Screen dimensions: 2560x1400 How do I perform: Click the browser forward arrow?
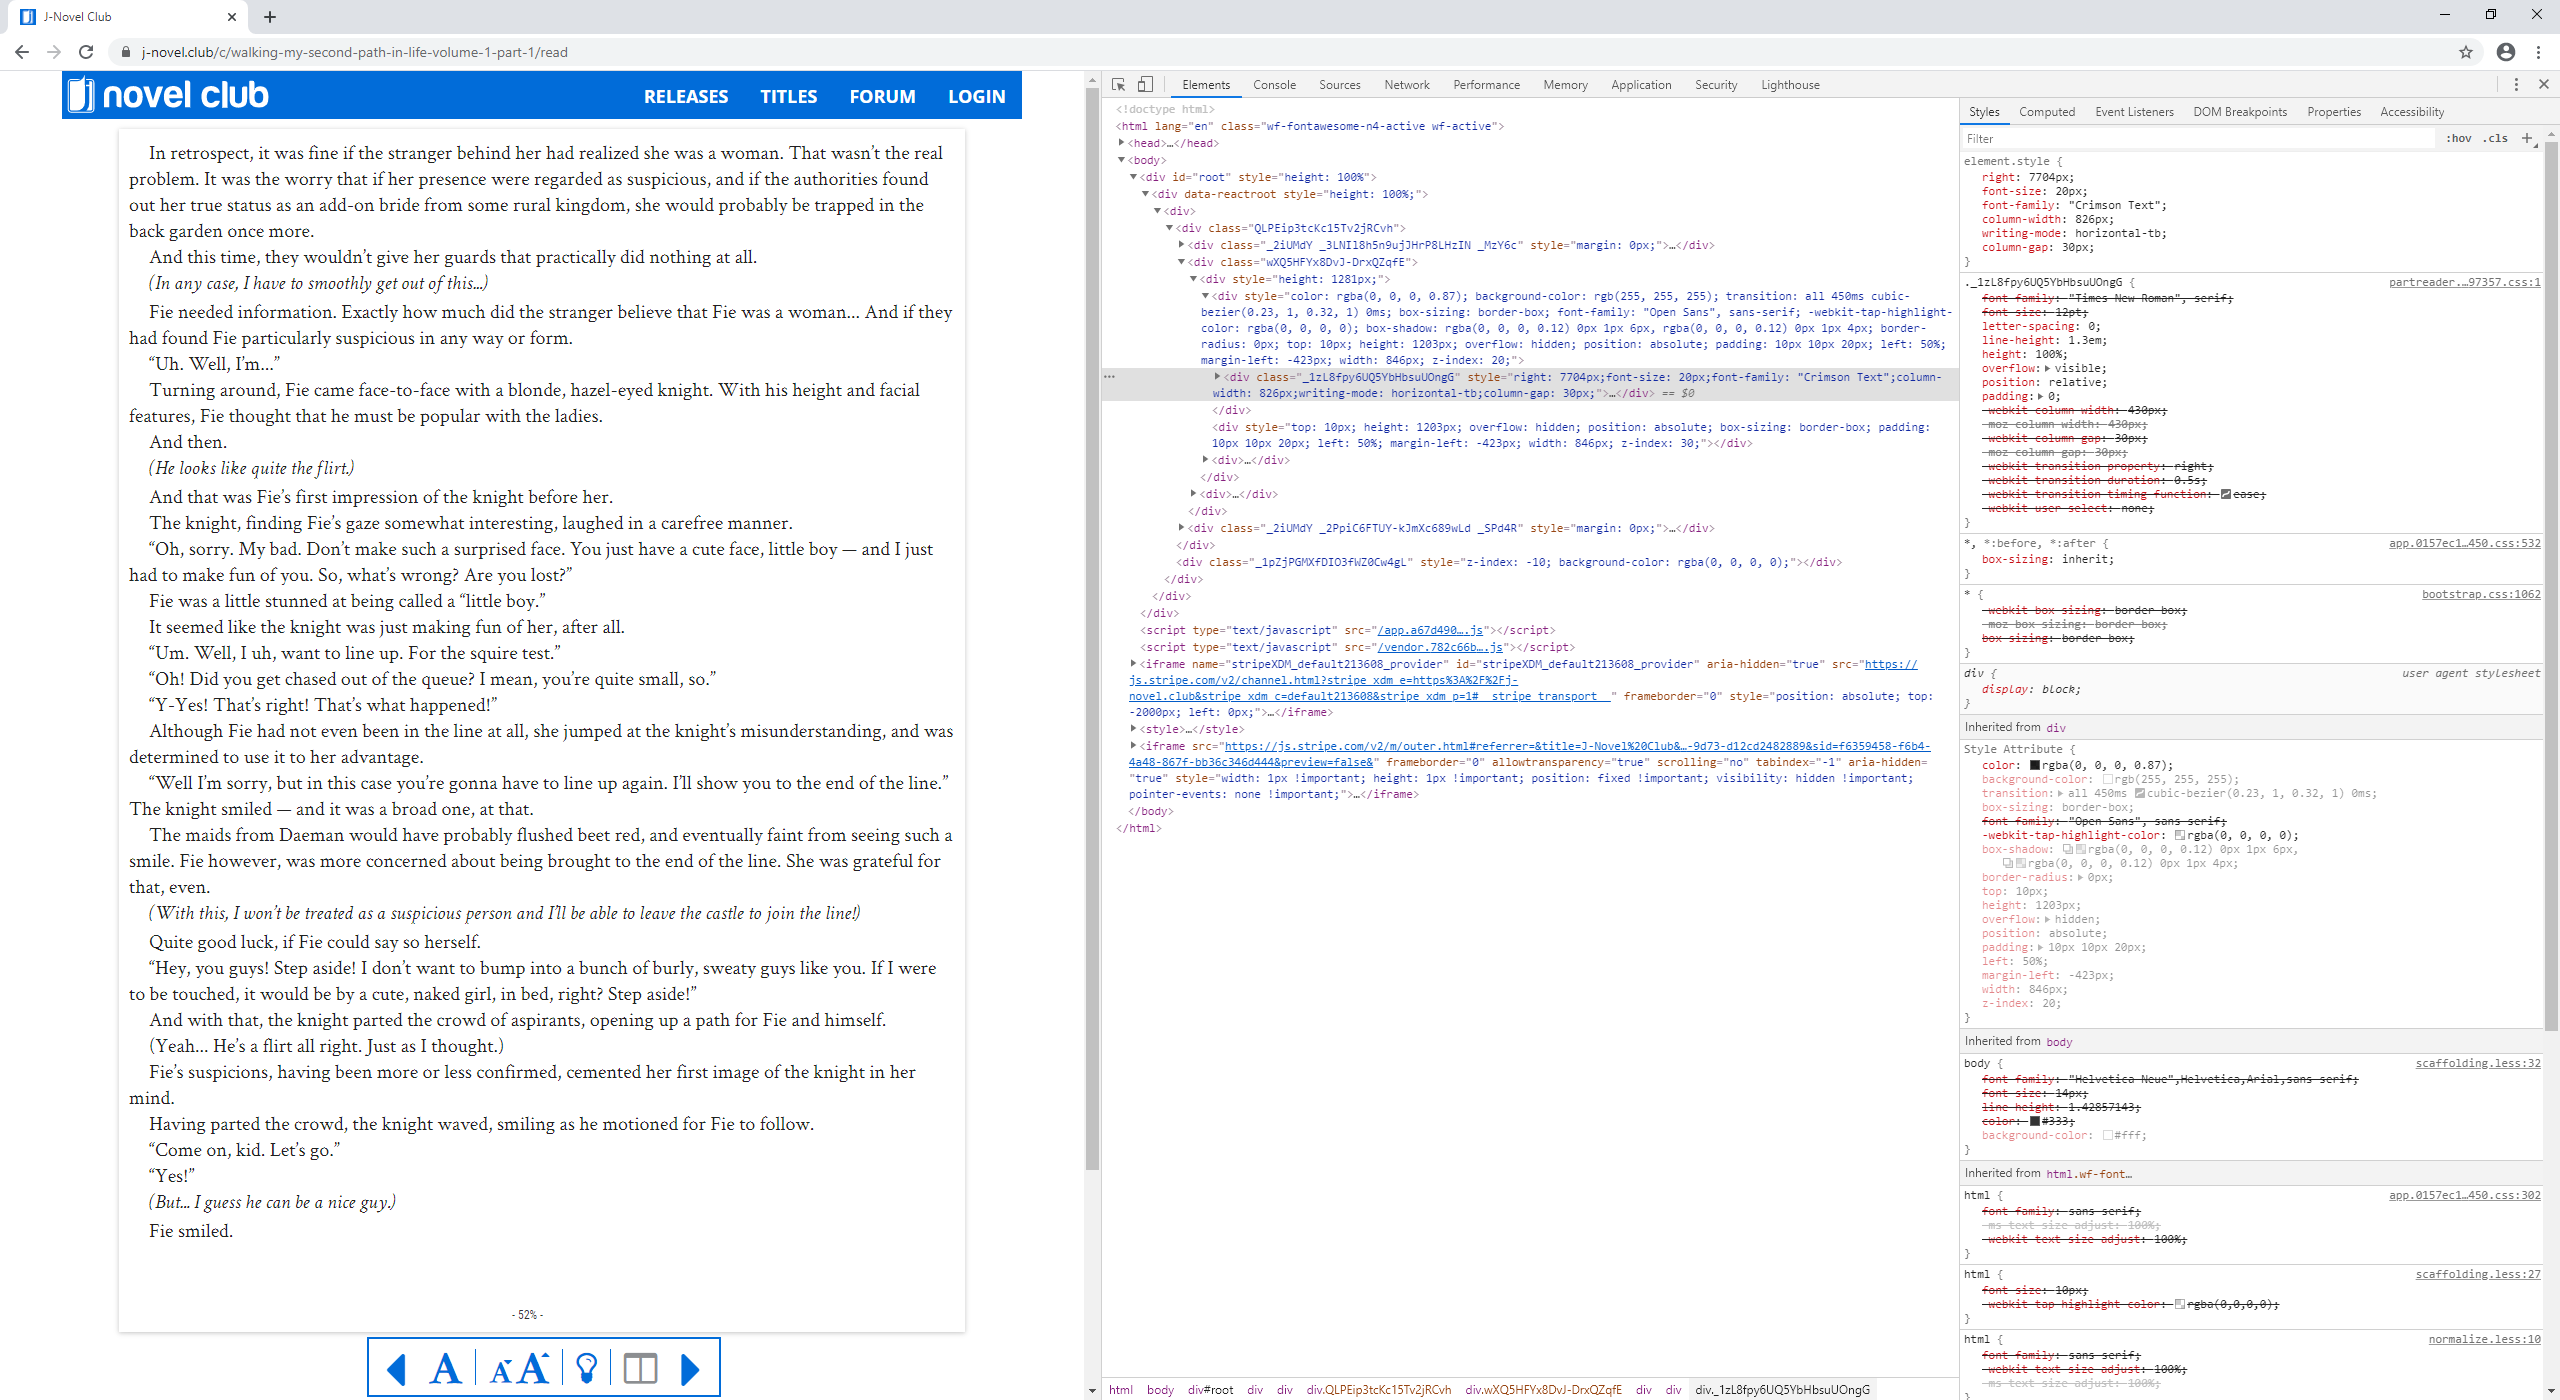(x=54, y=52)
